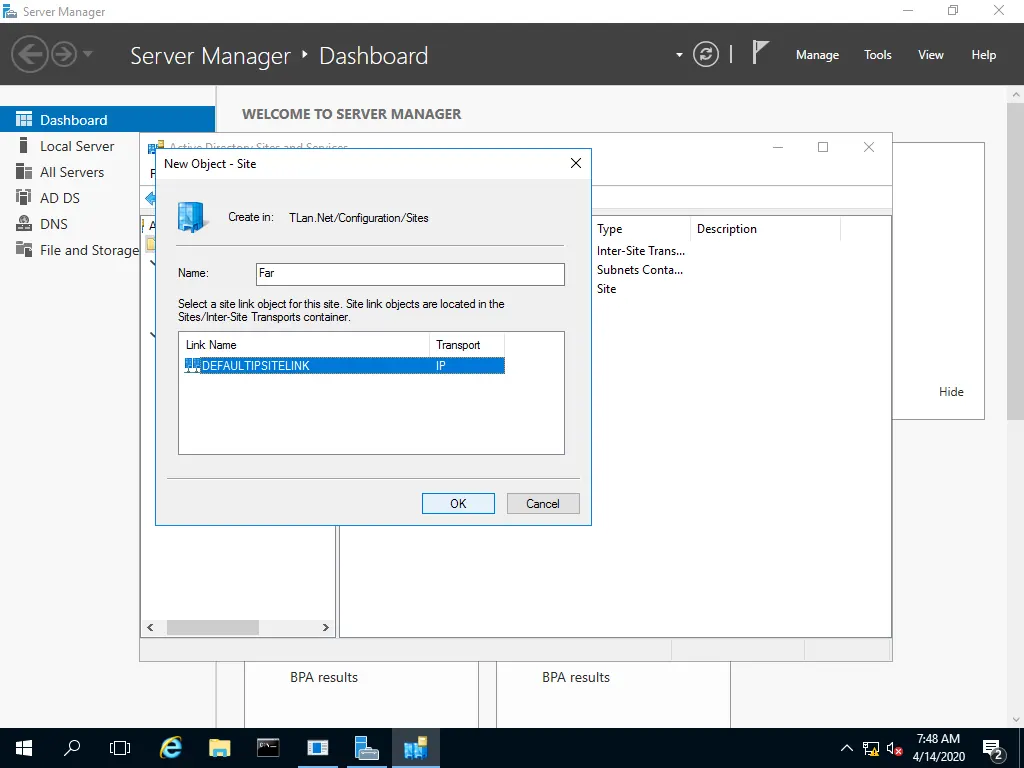Click Type column header in Sites window

pos(641,229)
